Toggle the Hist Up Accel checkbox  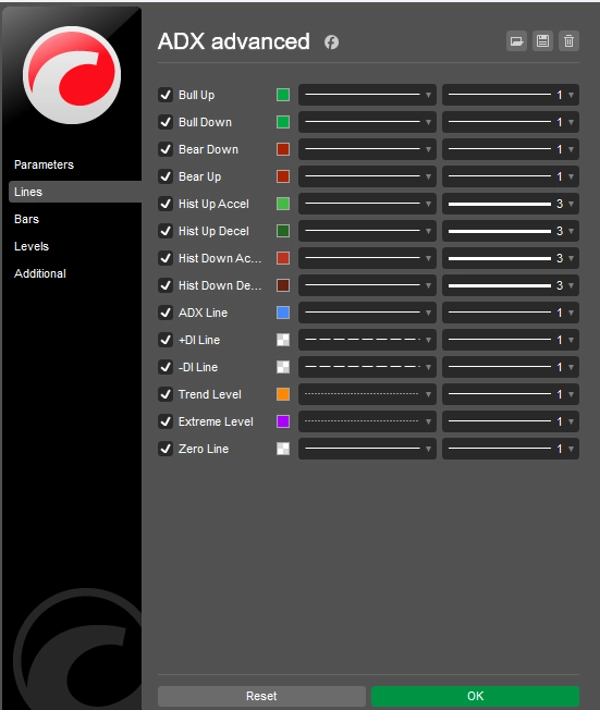click(x=166, y=204)
